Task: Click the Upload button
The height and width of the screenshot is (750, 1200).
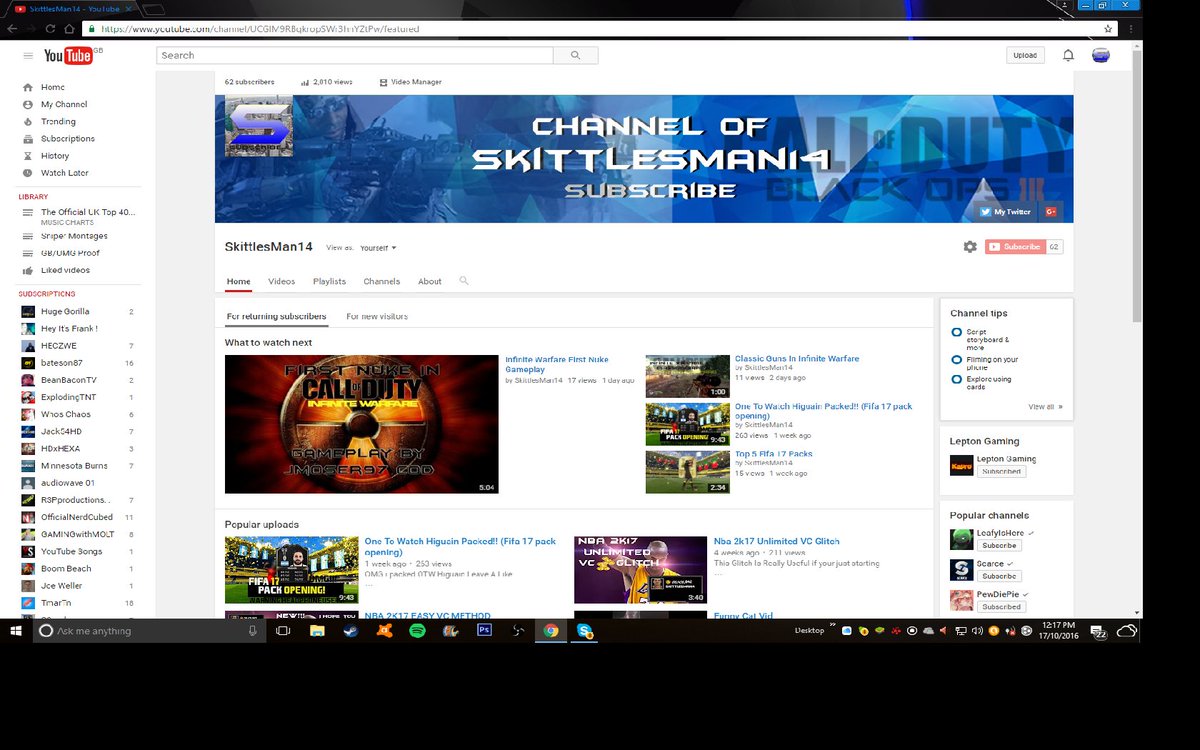Action: 1025,56
